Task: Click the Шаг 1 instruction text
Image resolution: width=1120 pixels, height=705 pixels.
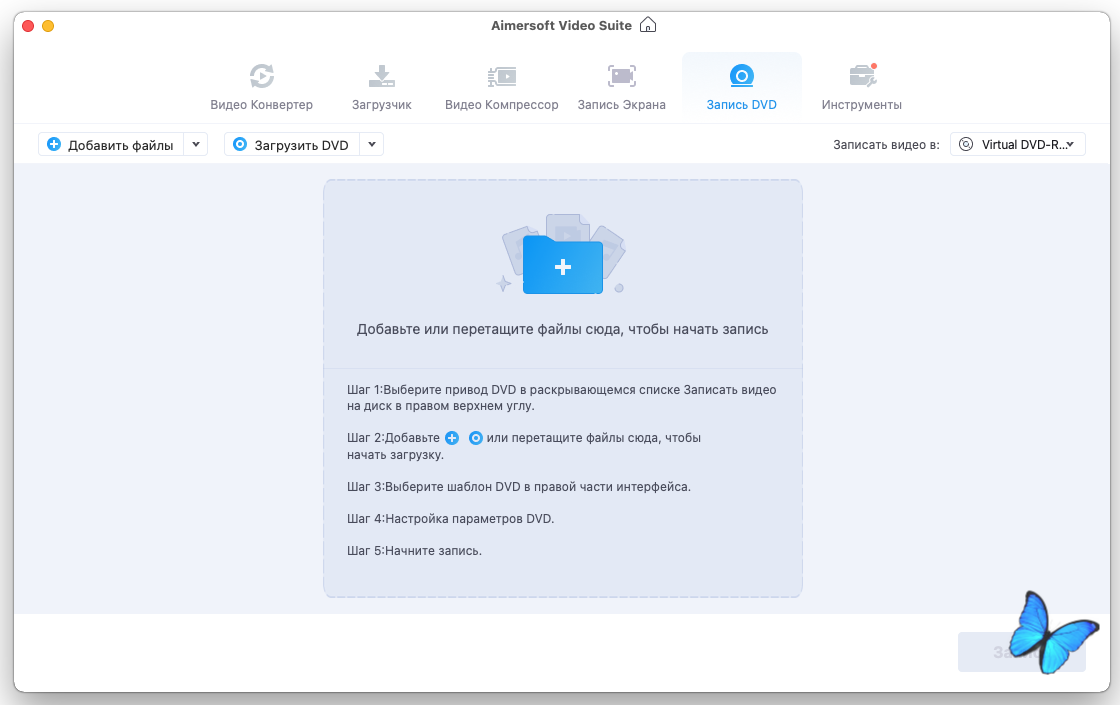Action: click(561, 398)
